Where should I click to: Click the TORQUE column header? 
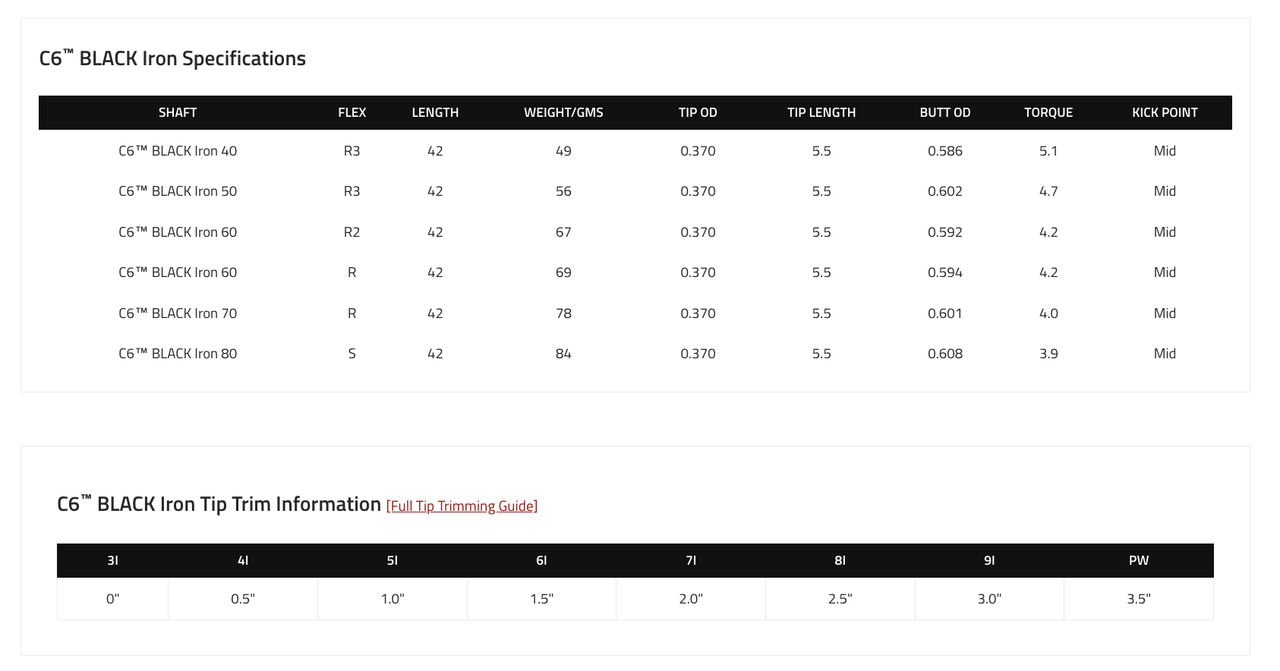point(1048,113)
